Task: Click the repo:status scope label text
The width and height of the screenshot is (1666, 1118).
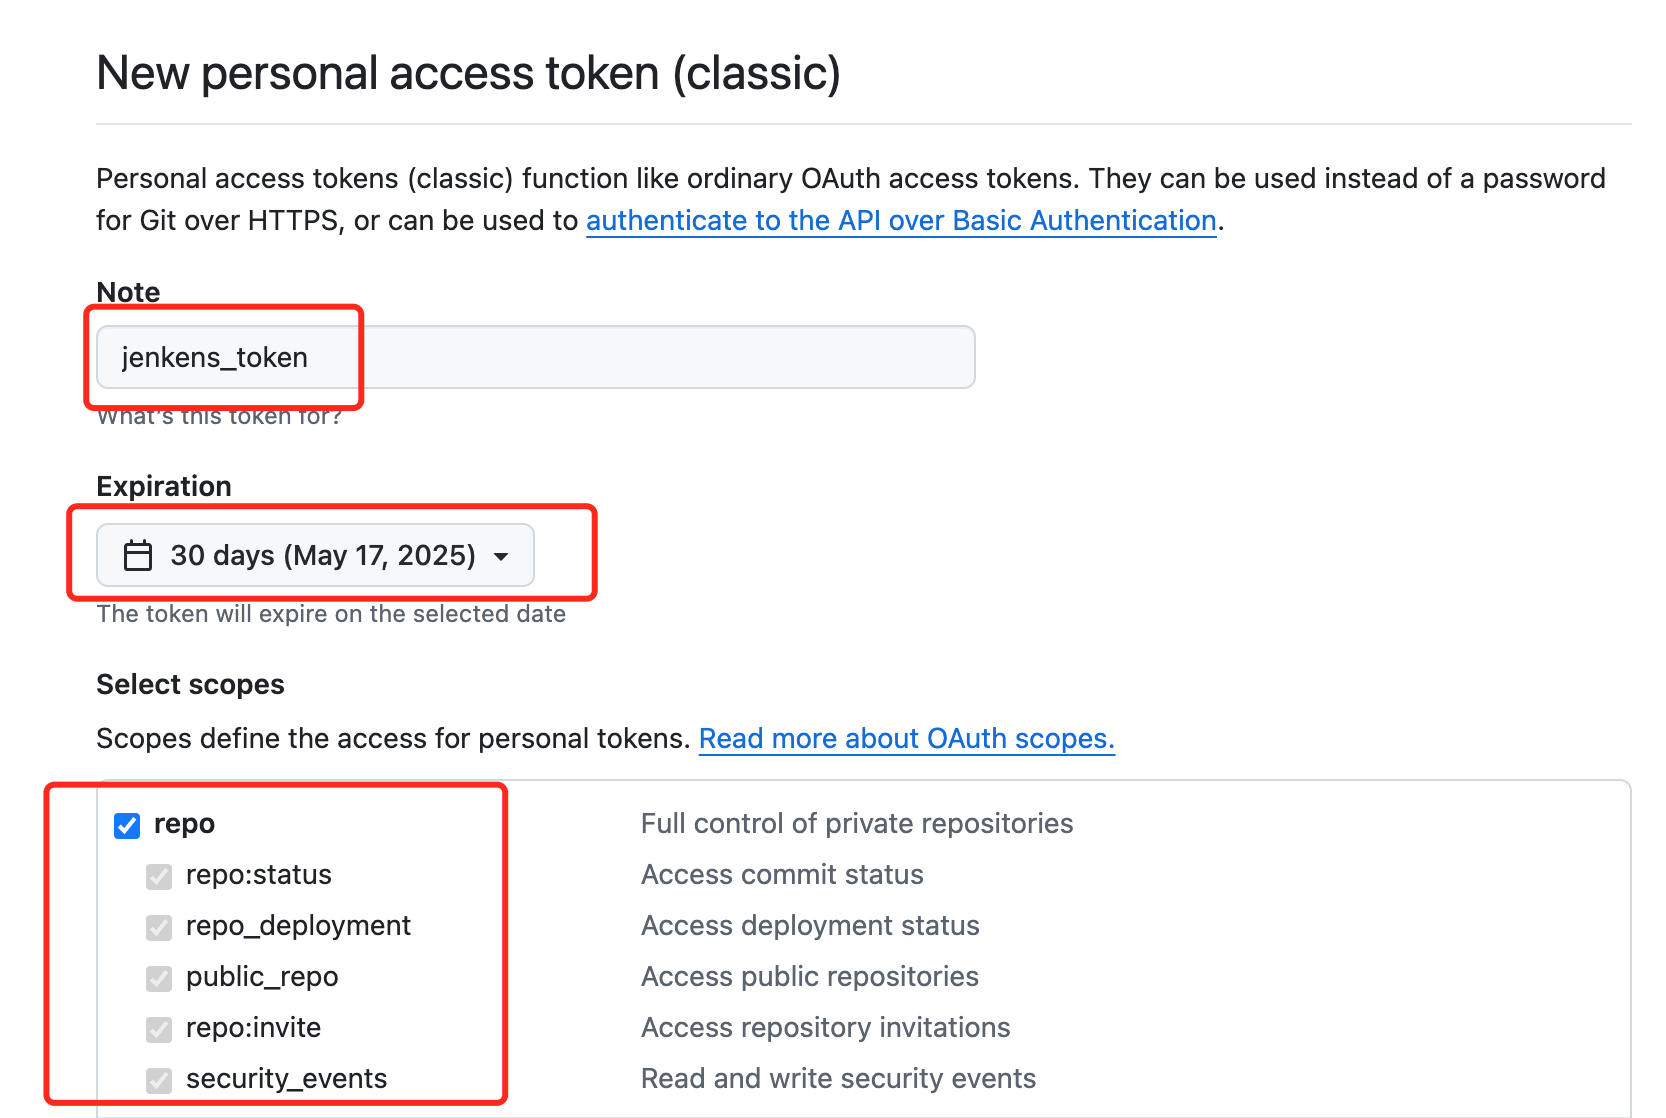Action: tap(258, 875)
